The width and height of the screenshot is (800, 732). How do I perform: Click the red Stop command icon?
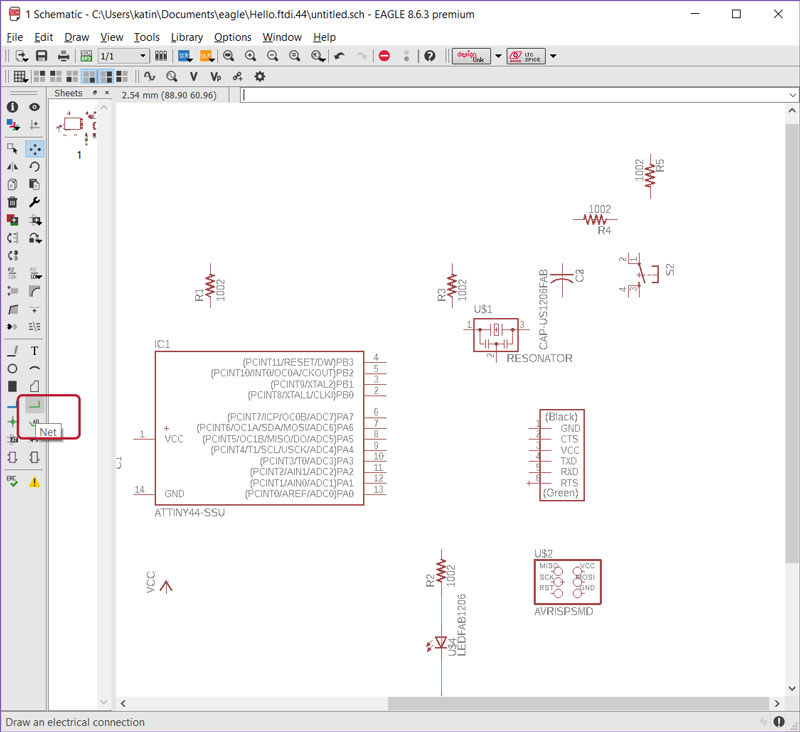pos(385,56)
